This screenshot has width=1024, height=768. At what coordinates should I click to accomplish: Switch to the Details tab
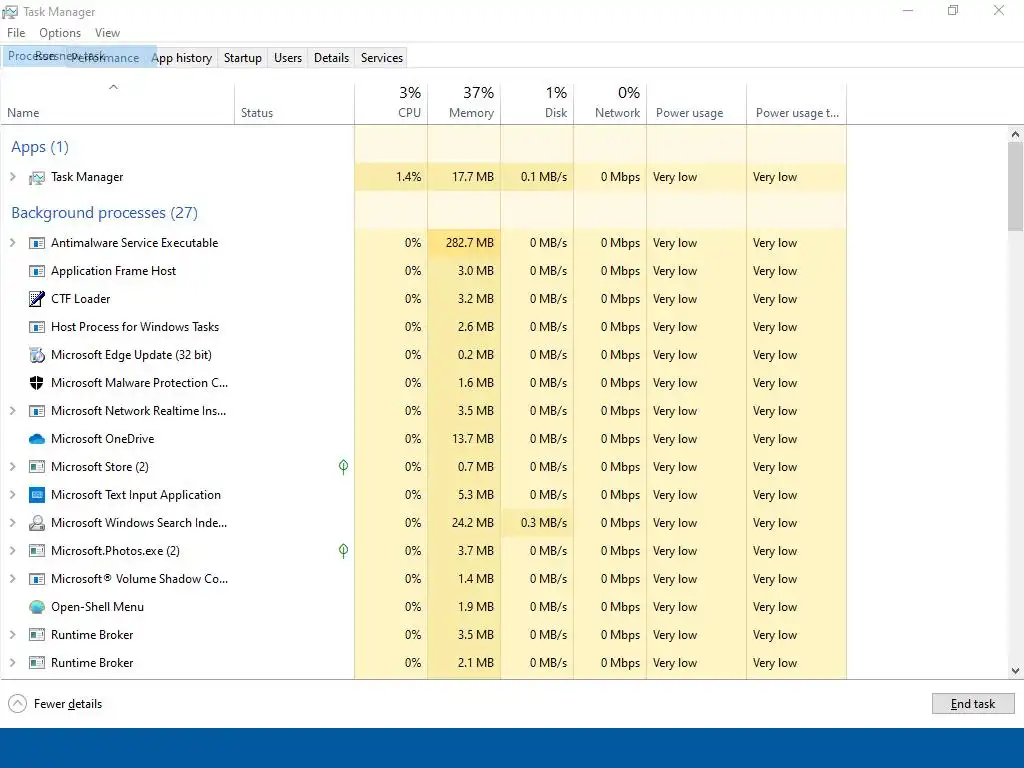click(331, 57)
